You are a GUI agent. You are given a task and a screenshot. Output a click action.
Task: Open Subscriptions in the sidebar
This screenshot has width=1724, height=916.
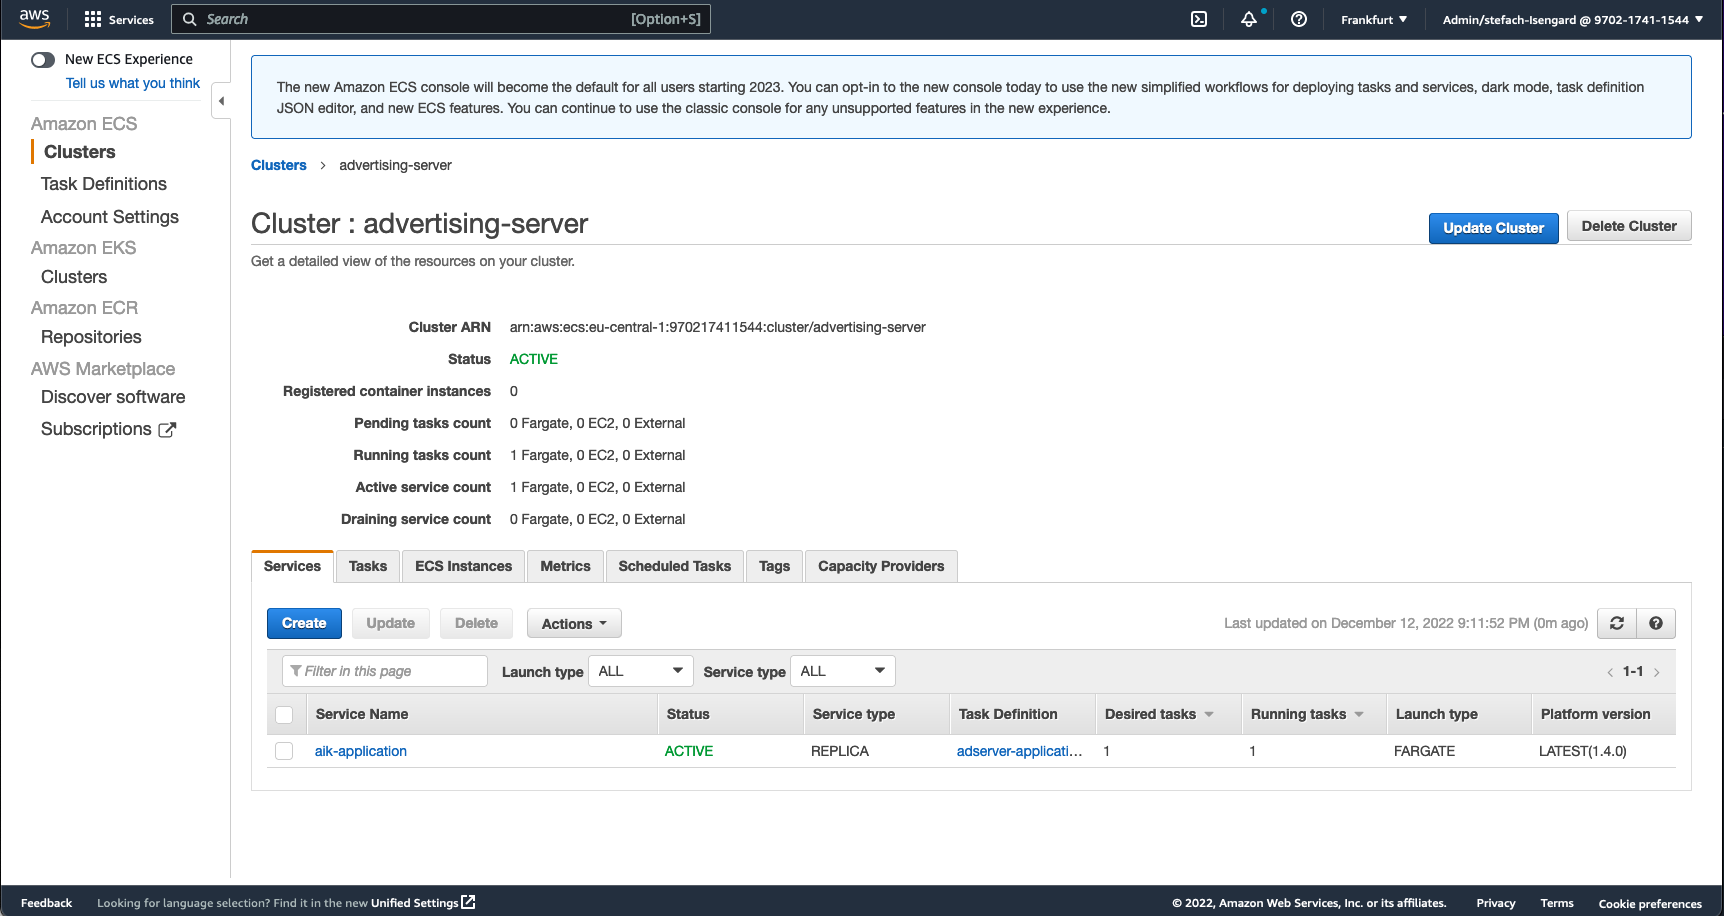(x=96, y=429)
